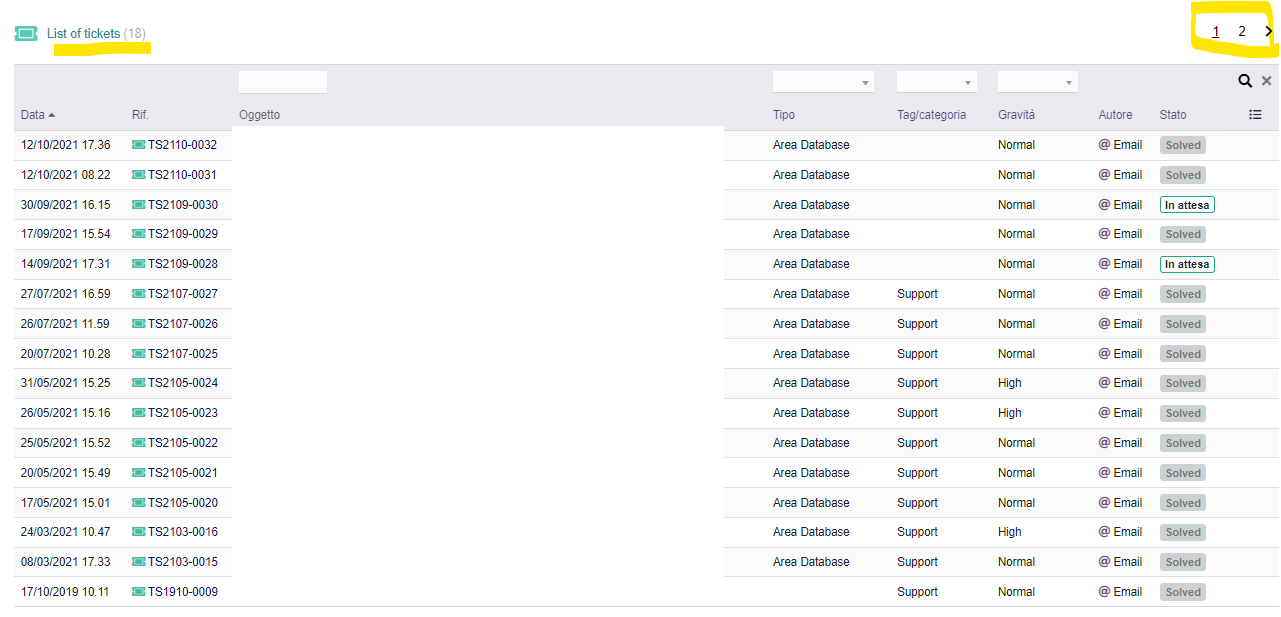Clear the search with the X icon
The image size is (1281, 617).
[1267, 80]
